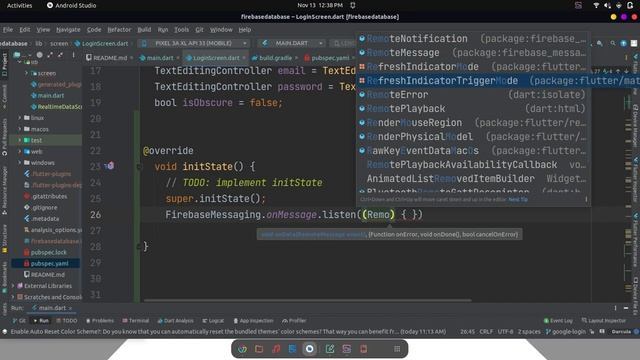Switch to pubspec.yaml editor tab
Viewport: 640px width, 360px height.
(330, 58)
